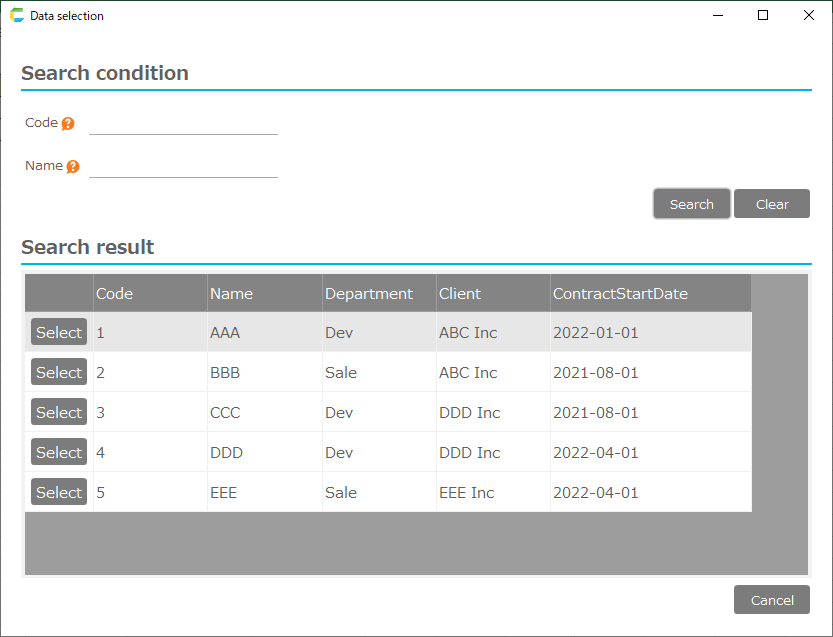Click the help icon next to Name
The width and height of the screenshot is (833, 637).
click(73, 167)
